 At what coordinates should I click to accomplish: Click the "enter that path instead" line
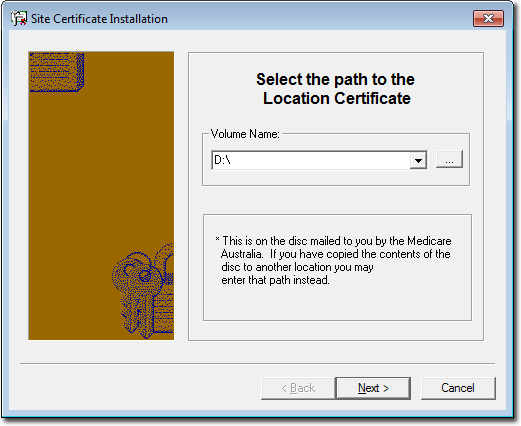[x=275, y=280]
